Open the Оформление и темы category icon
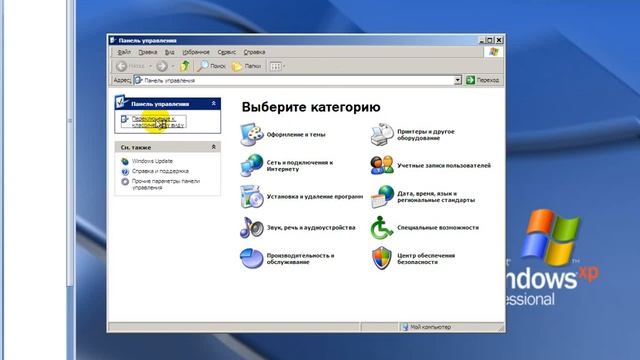The width and height of the screenshot is (640, 360). coord(251,134)
